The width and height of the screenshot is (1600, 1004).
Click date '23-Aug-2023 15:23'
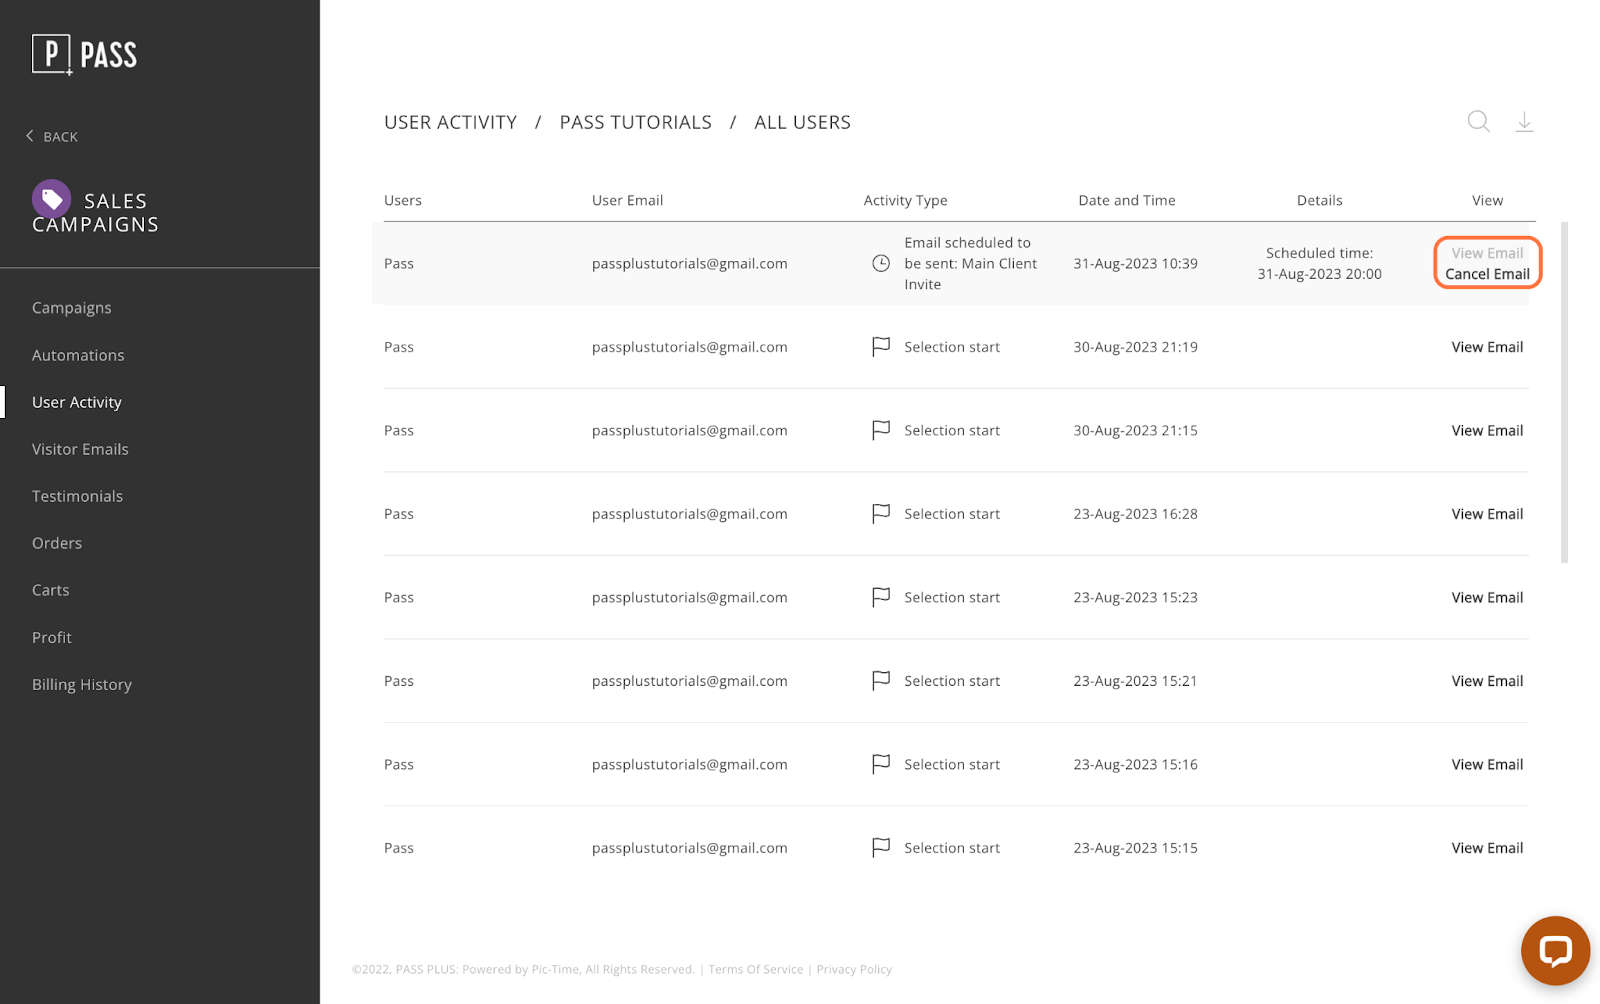[1135, 597]
